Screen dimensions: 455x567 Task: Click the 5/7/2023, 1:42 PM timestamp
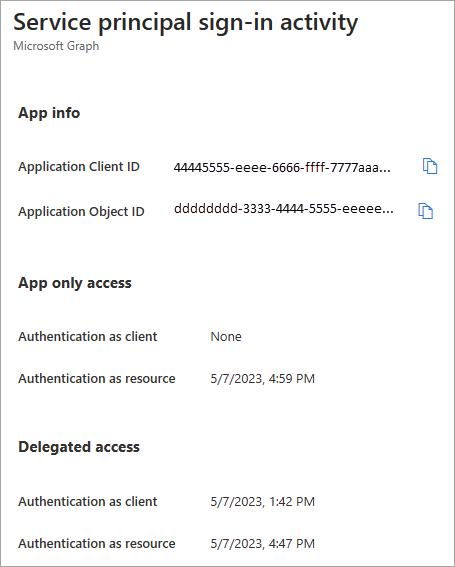[x=263, y=502]
